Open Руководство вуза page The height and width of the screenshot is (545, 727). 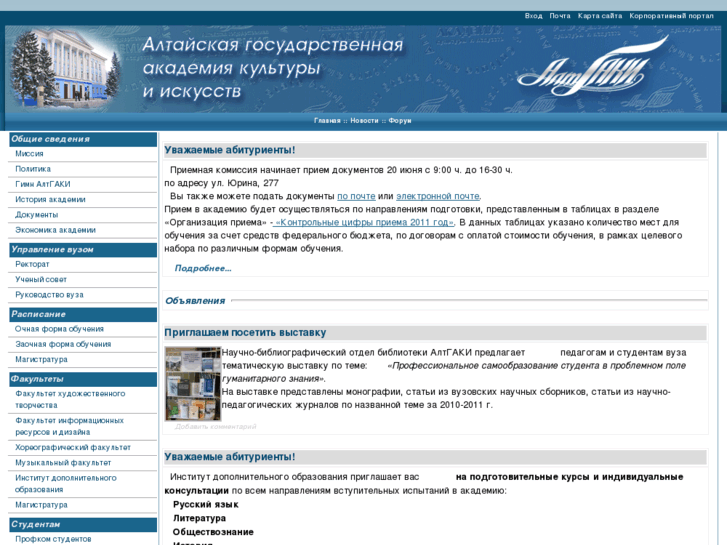point(49,295)
